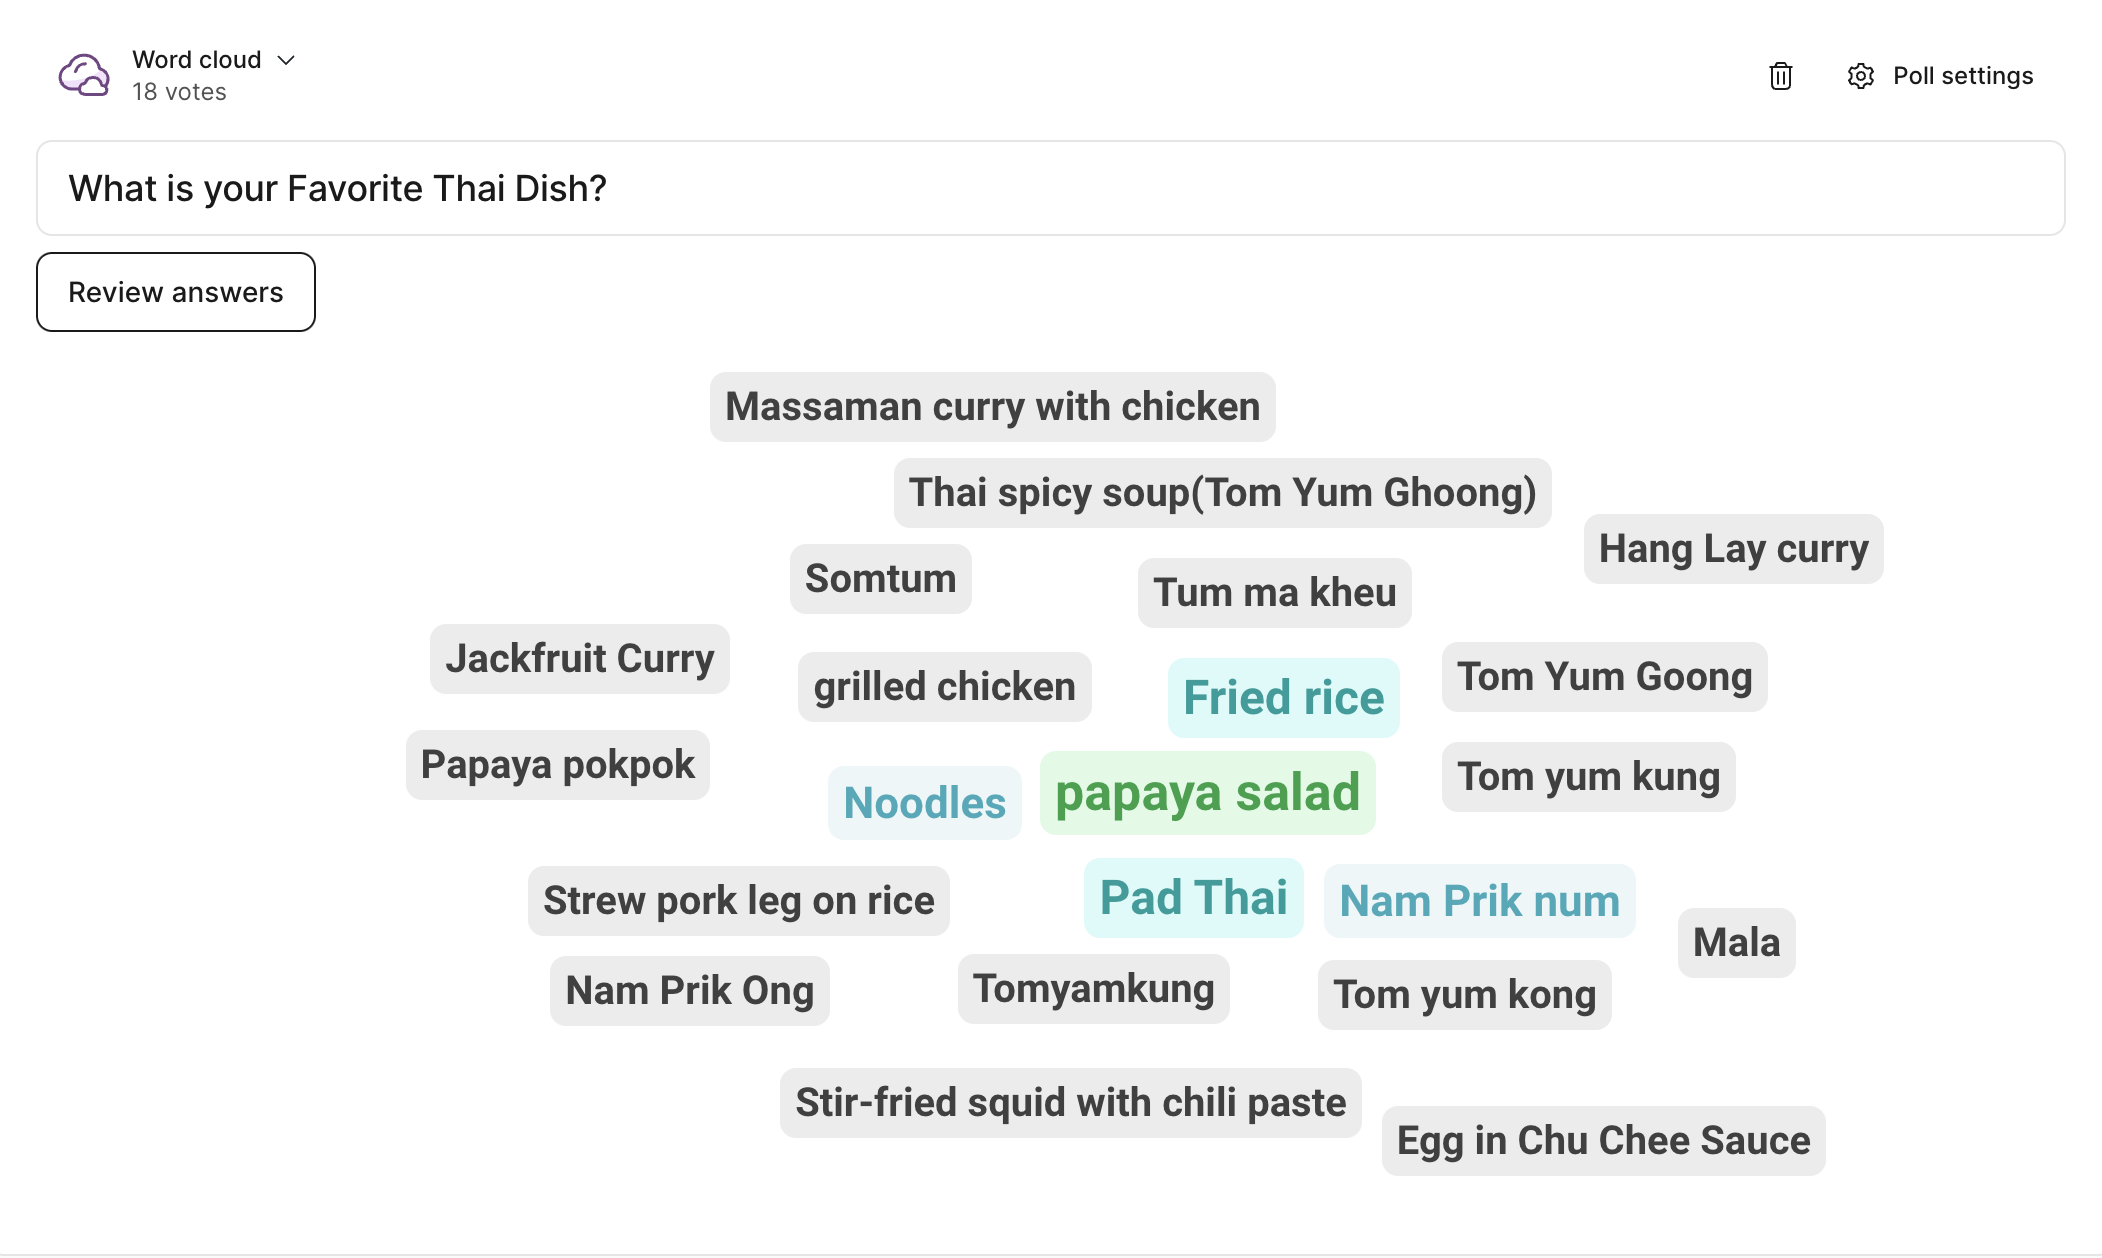The height and width of the screenshot is (1258, 2102).
Task: Select the Pad Thai word tag
Action: (x=1193, y=897)
